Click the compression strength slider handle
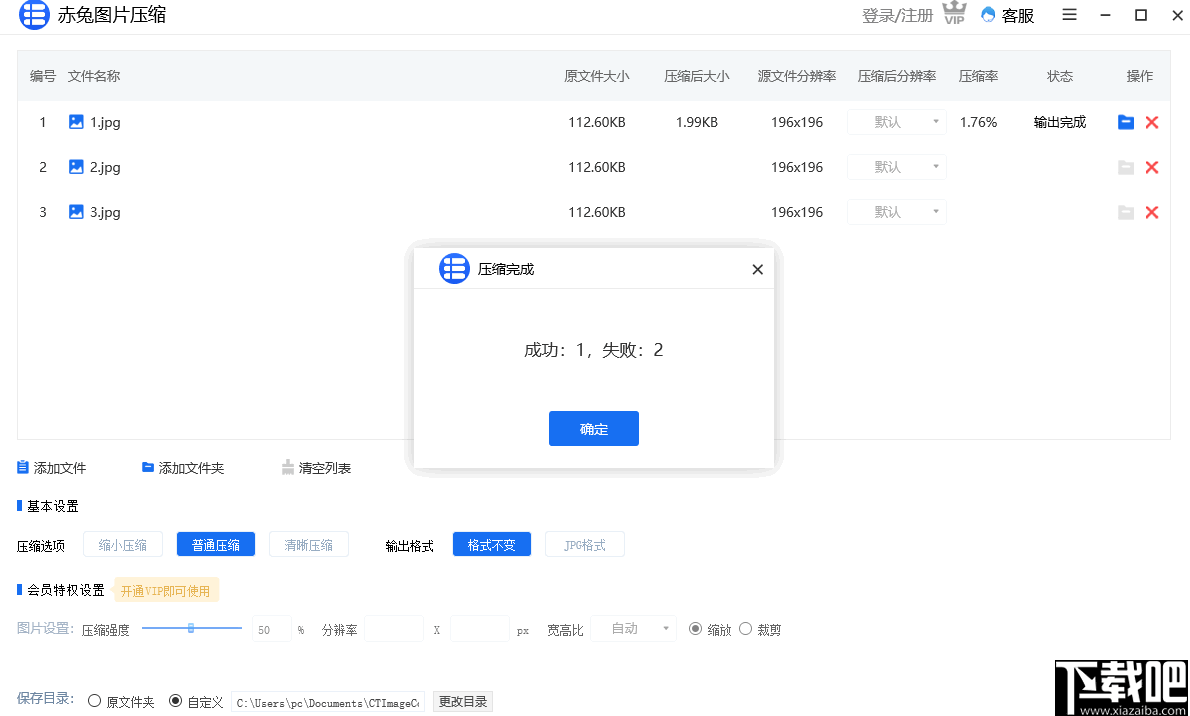This screenshot has width=1190, height=716. pos(192,628)
